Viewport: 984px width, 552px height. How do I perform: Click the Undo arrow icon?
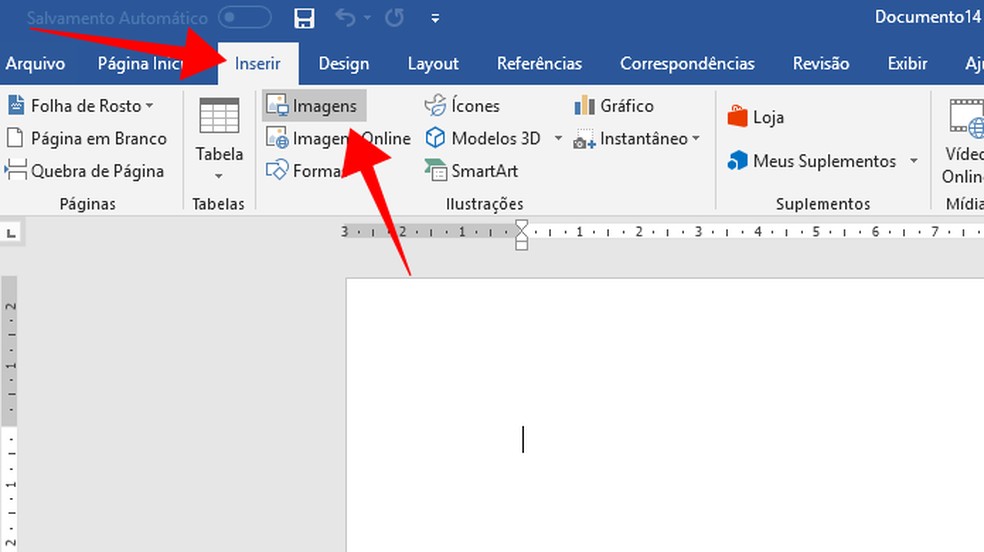[x=345, y=18]
